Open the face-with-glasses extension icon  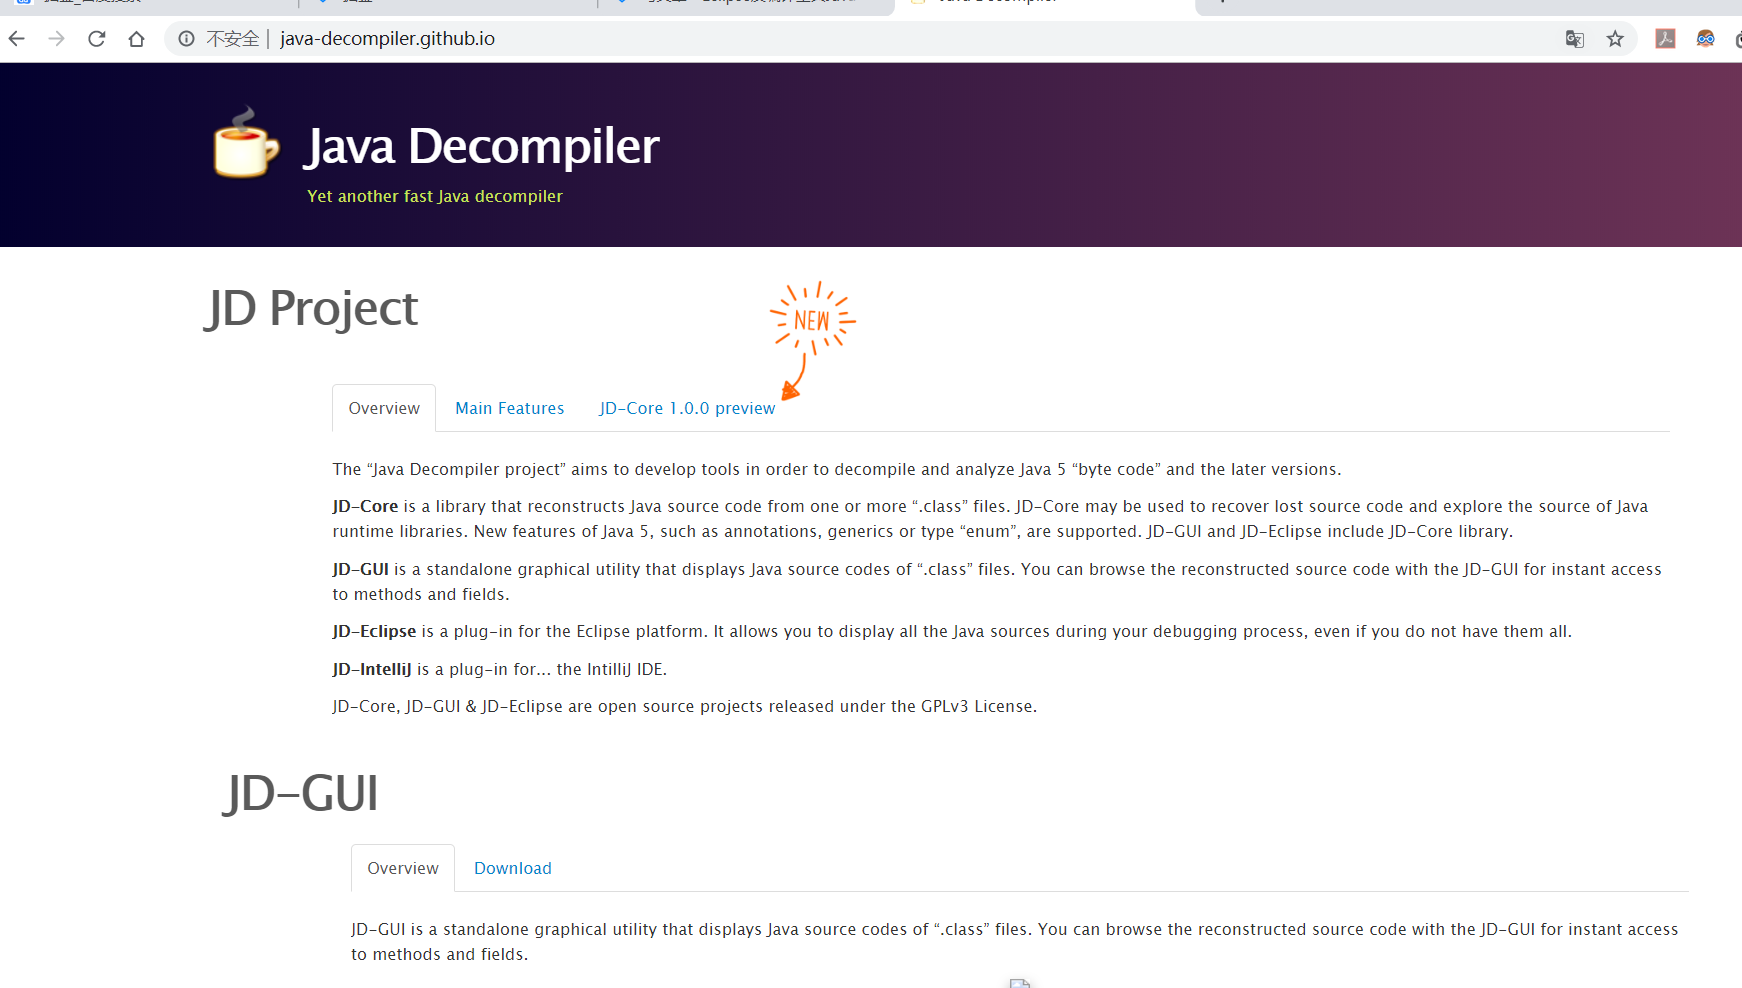(x=1705, y=39)
